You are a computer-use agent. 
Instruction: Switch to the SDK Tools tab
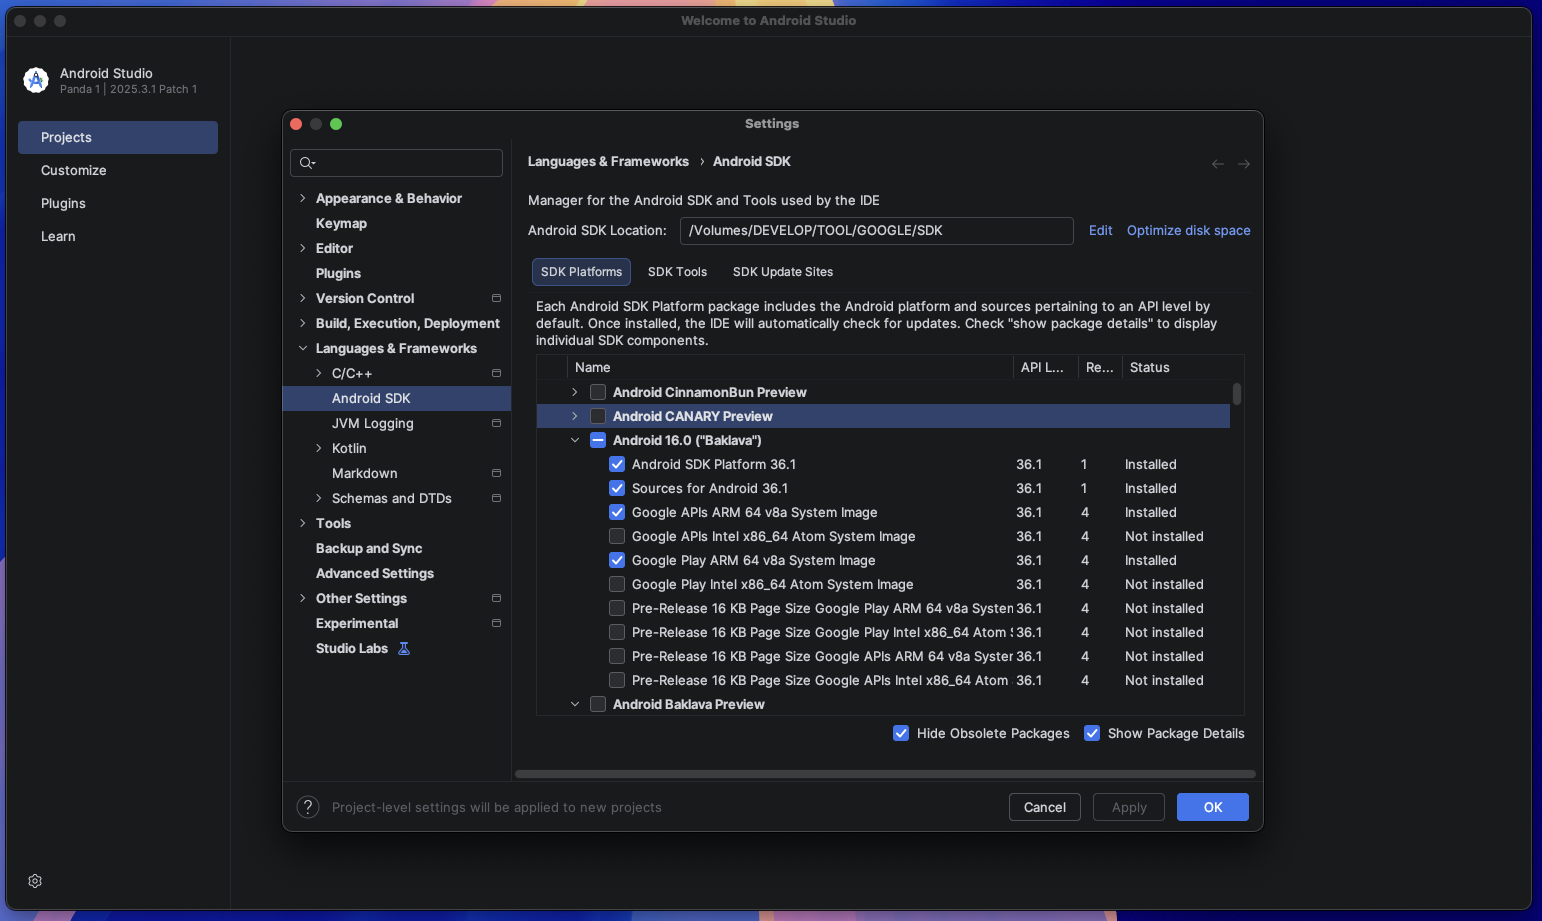[x=677, y=272]
